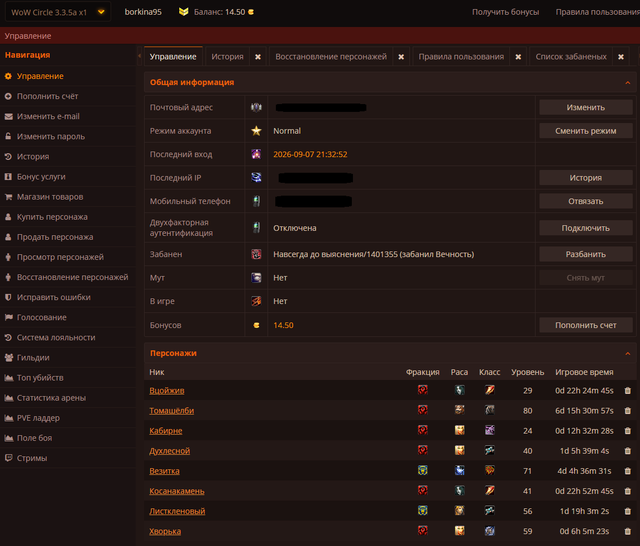
Task: Open PVE ладдер in the sidebar
Action: point(38,418)
